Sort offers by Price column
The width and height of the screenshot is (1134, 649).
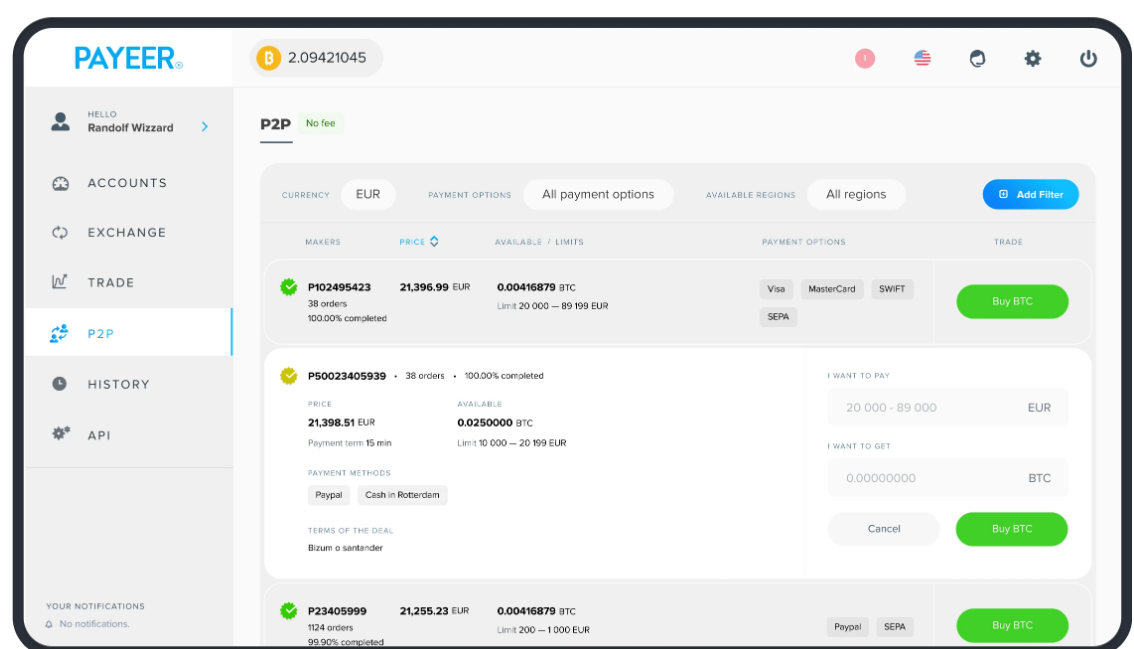(x=419, y=242)
